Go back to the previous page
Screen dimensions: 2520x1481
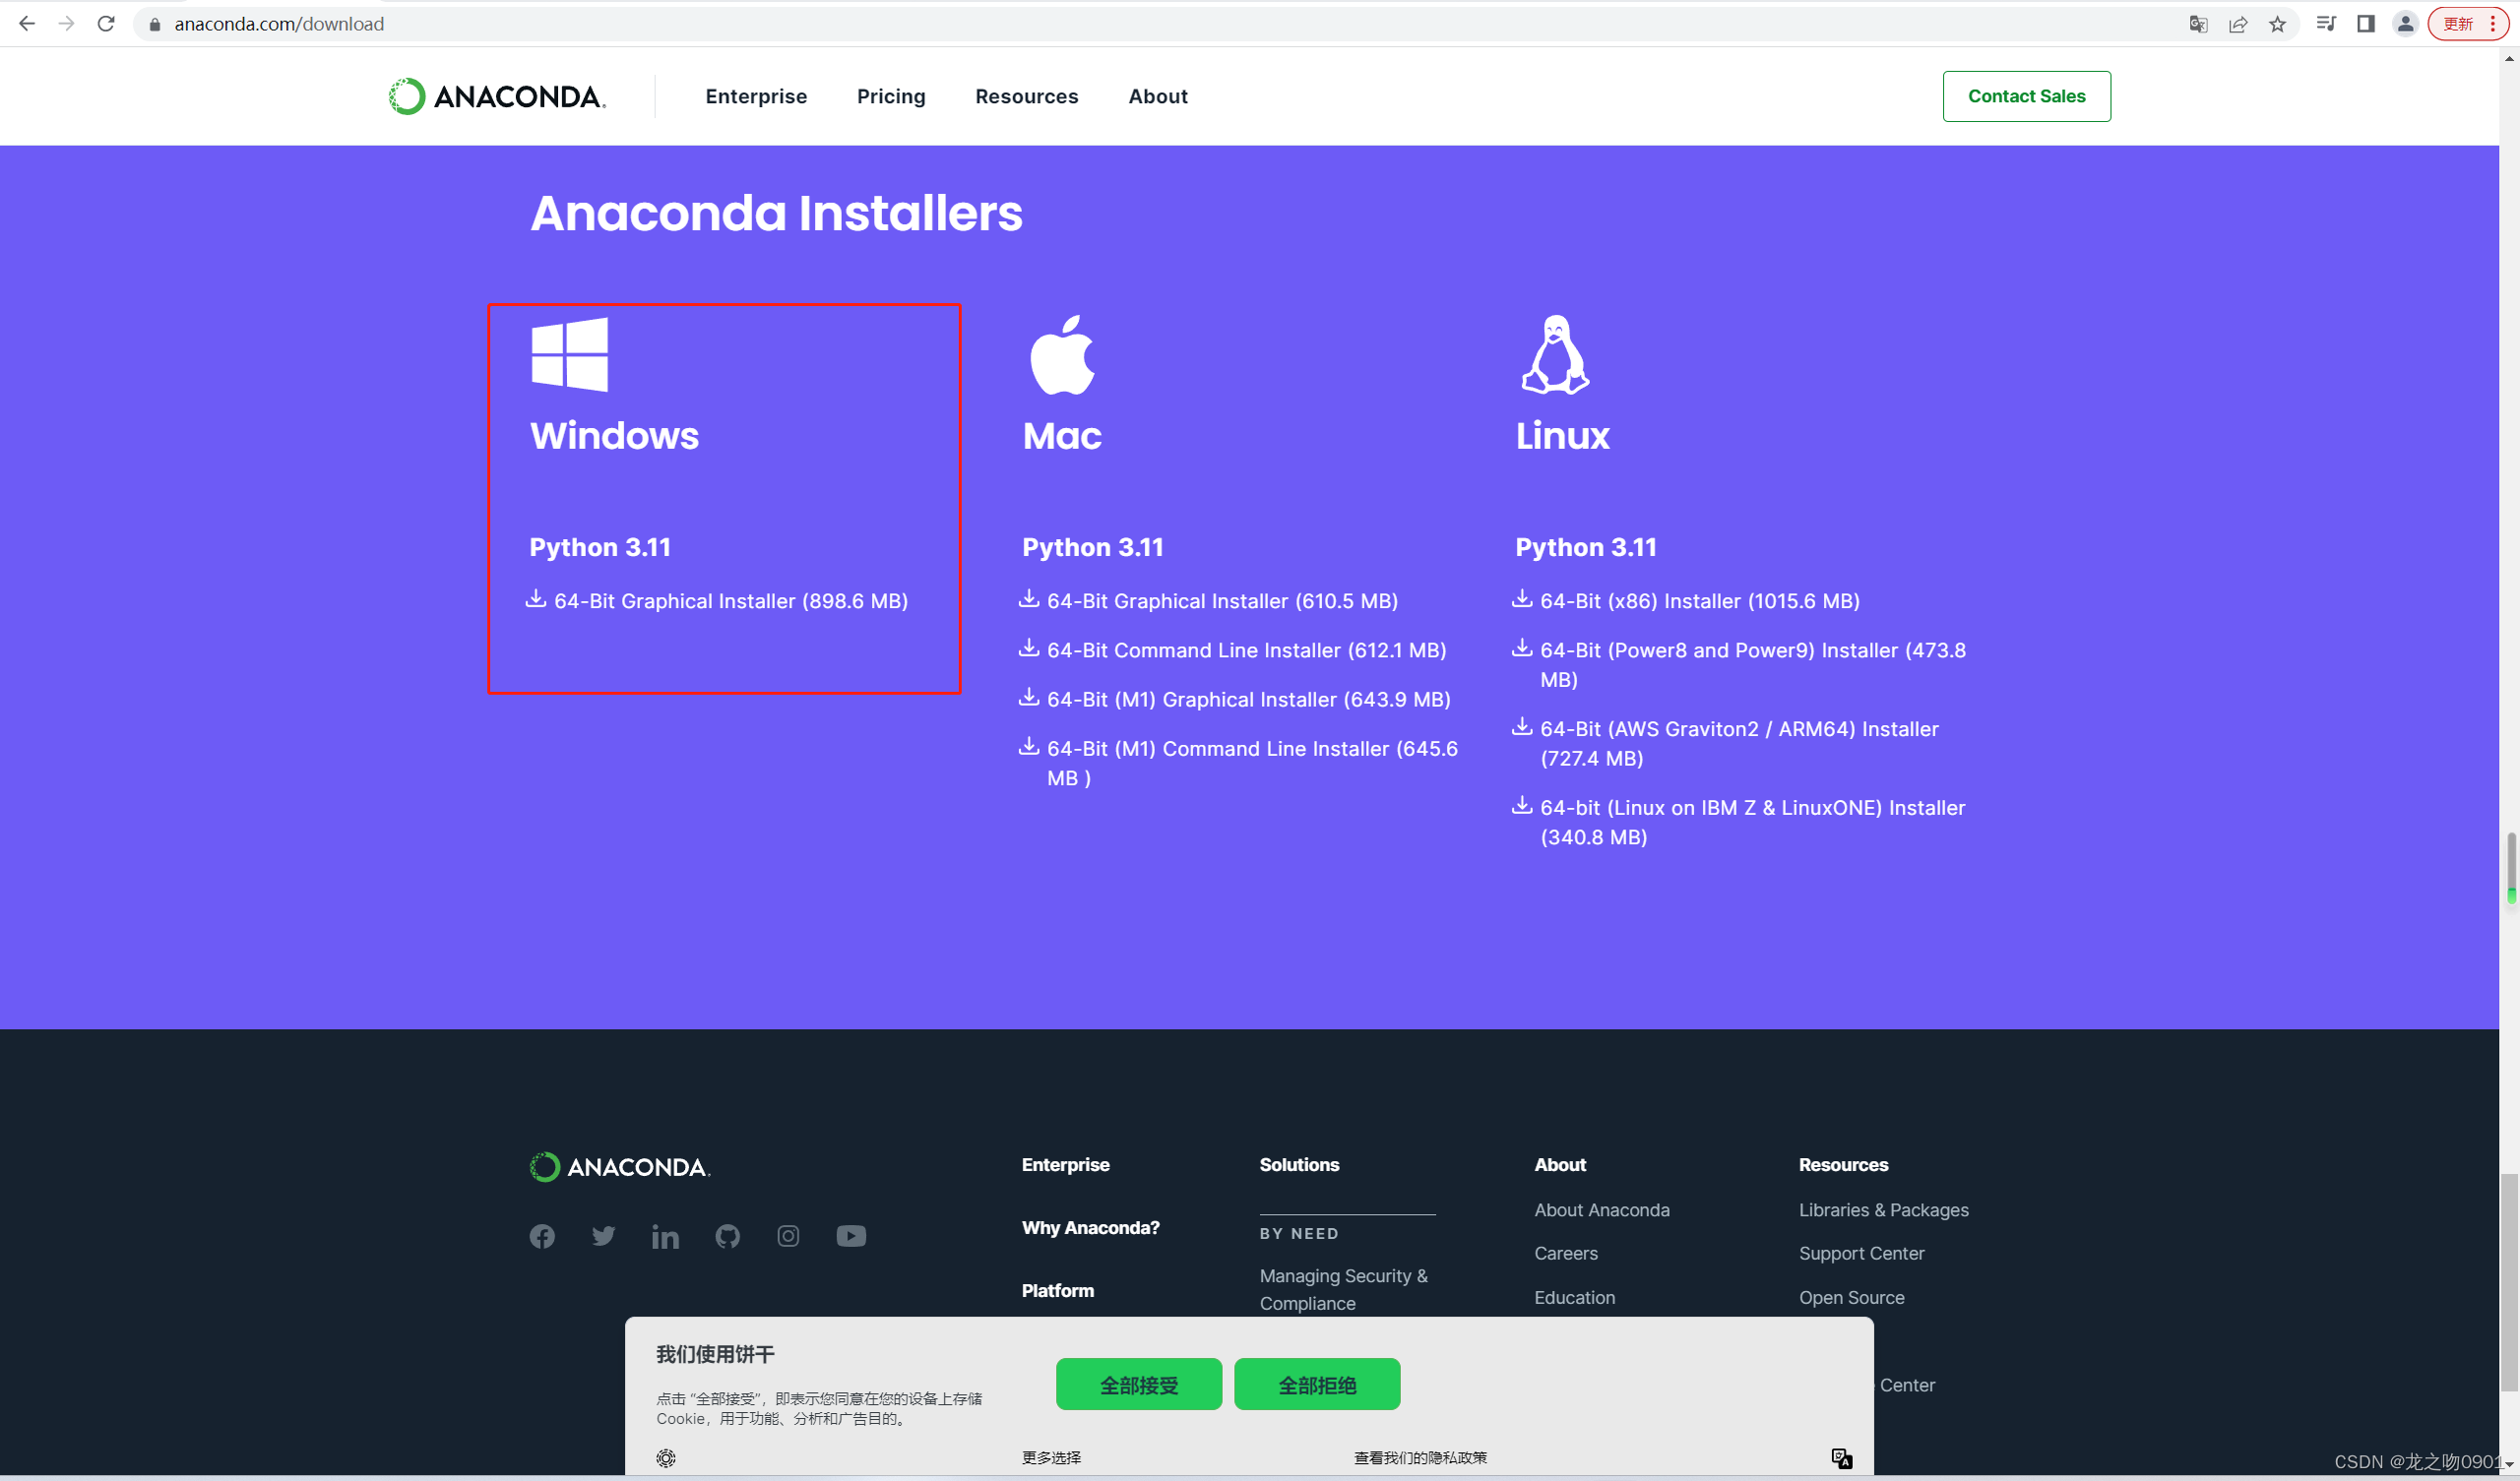(x=27, y=24)
